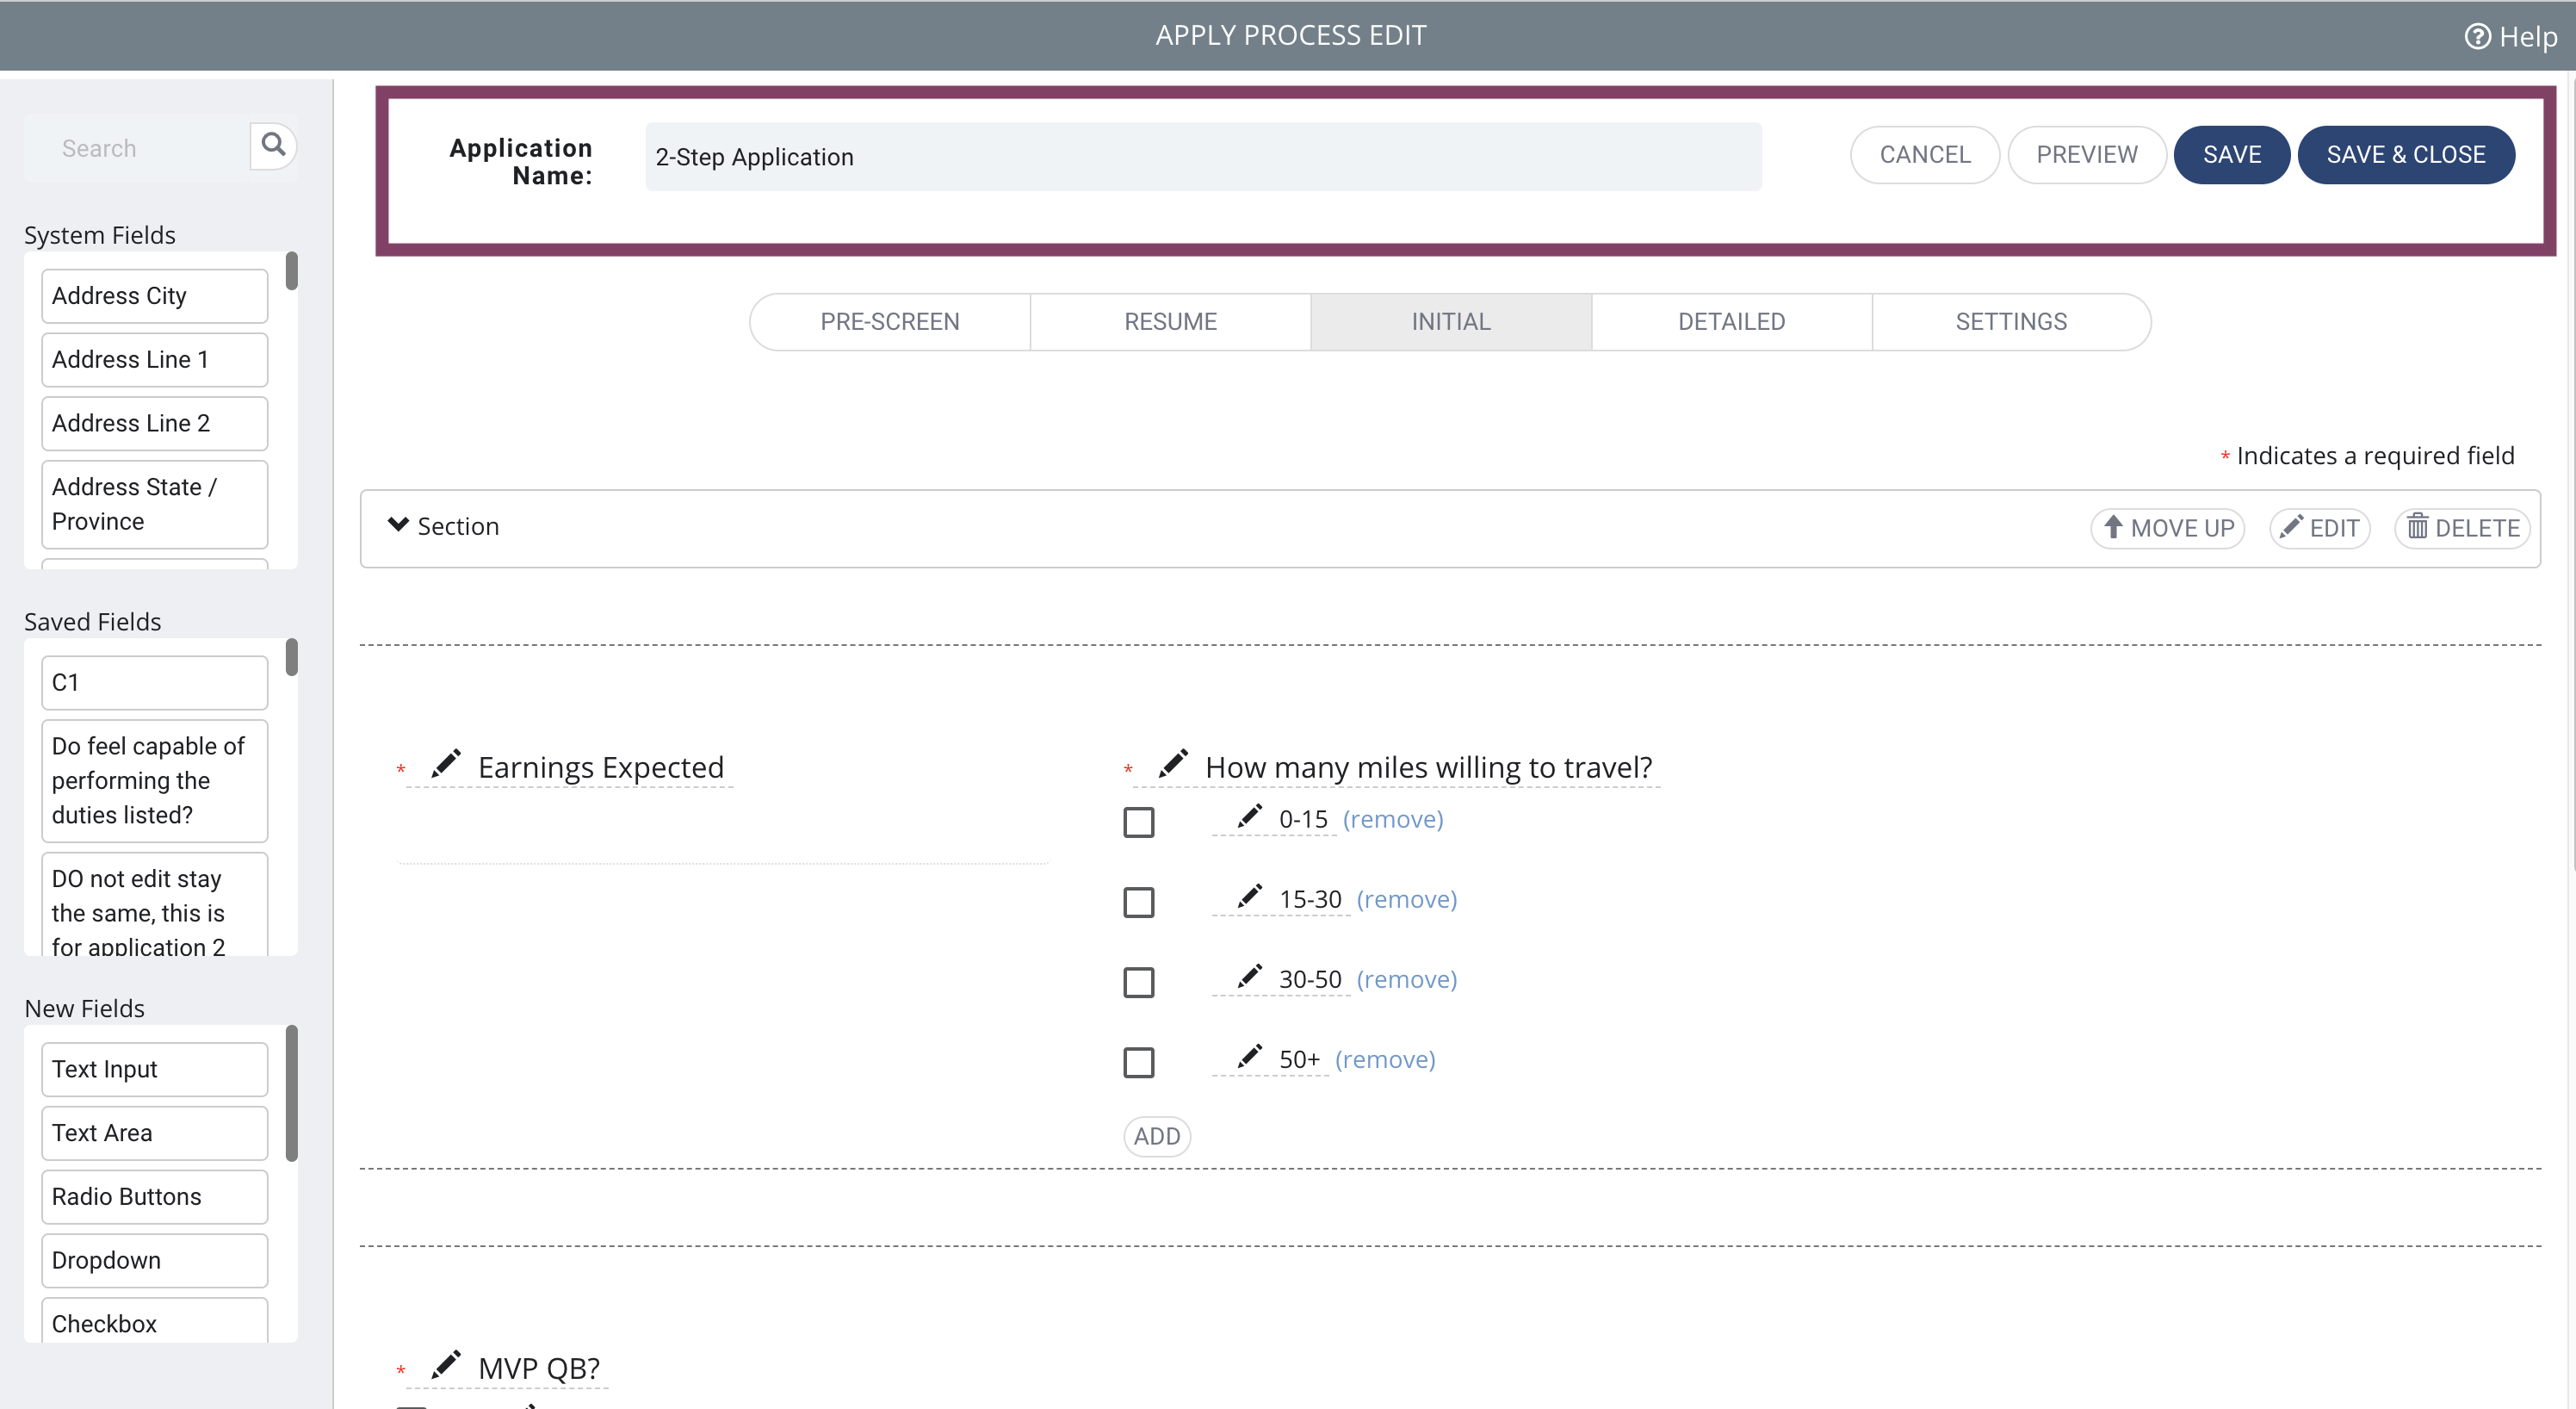Viewport: 2576px width, 1409px height.
Task: Click the Application Name input field
Action: tap(1203, 157)
